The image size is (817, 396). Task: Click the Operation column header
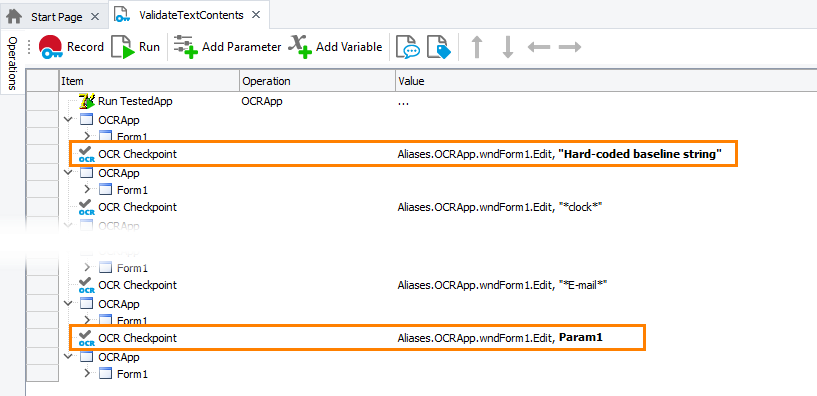point(317,81)
